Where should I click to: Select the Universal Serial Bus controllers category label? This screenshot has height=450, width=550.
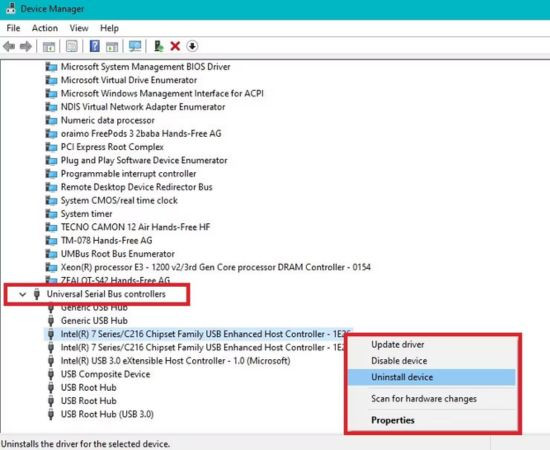(106, 294)
